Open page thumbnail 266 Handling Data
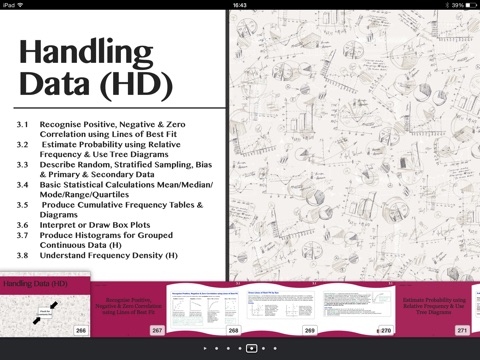 (x=45, y=305)
